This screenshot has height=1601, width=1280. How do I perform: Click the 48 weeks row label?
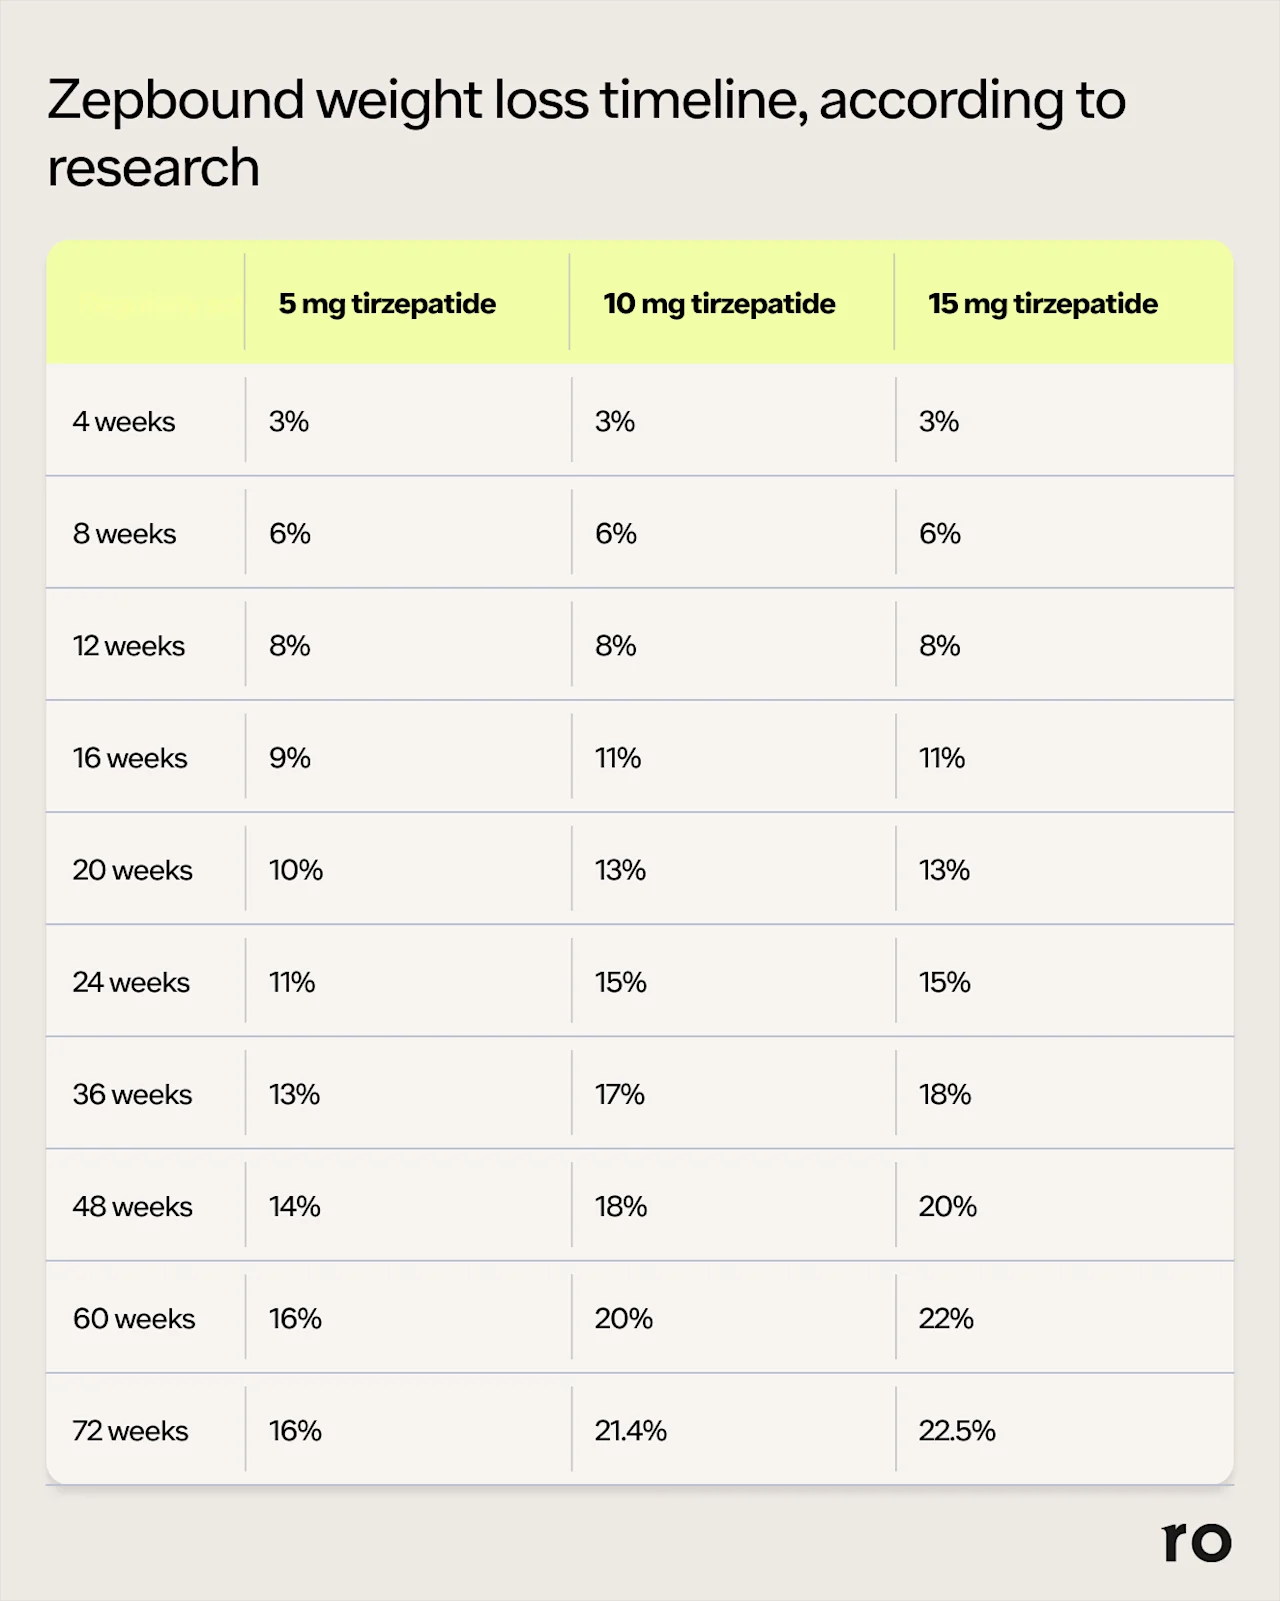tap(132, 1206)
